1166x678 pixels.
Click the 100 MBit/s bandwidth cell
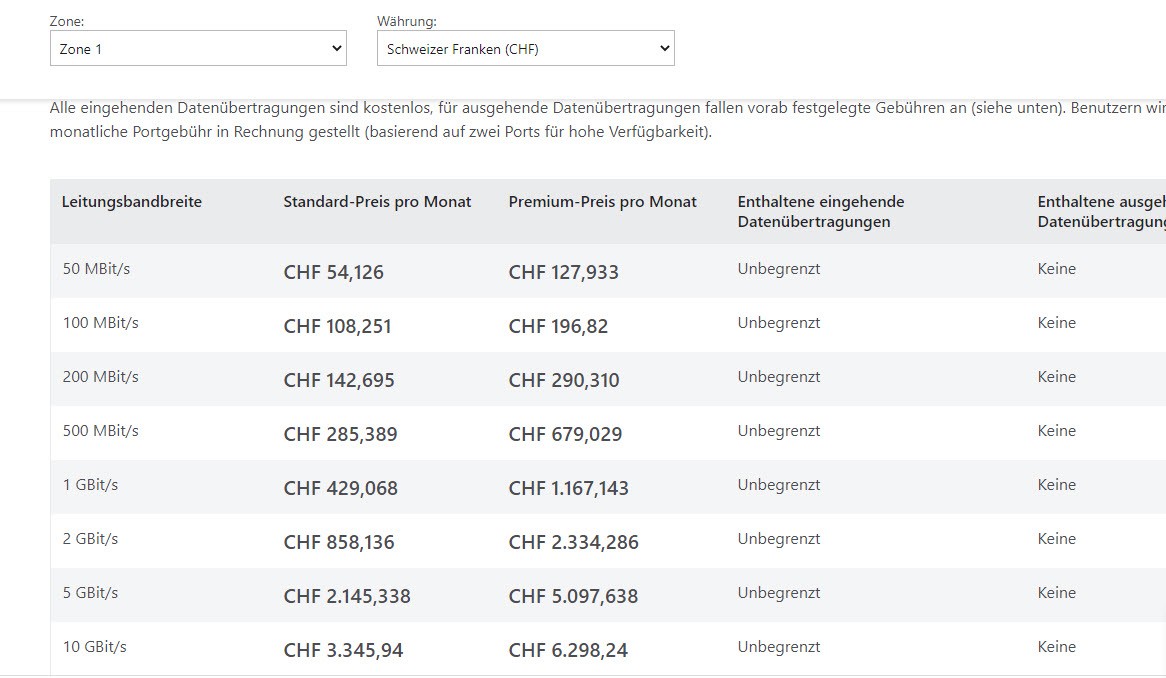100,323
